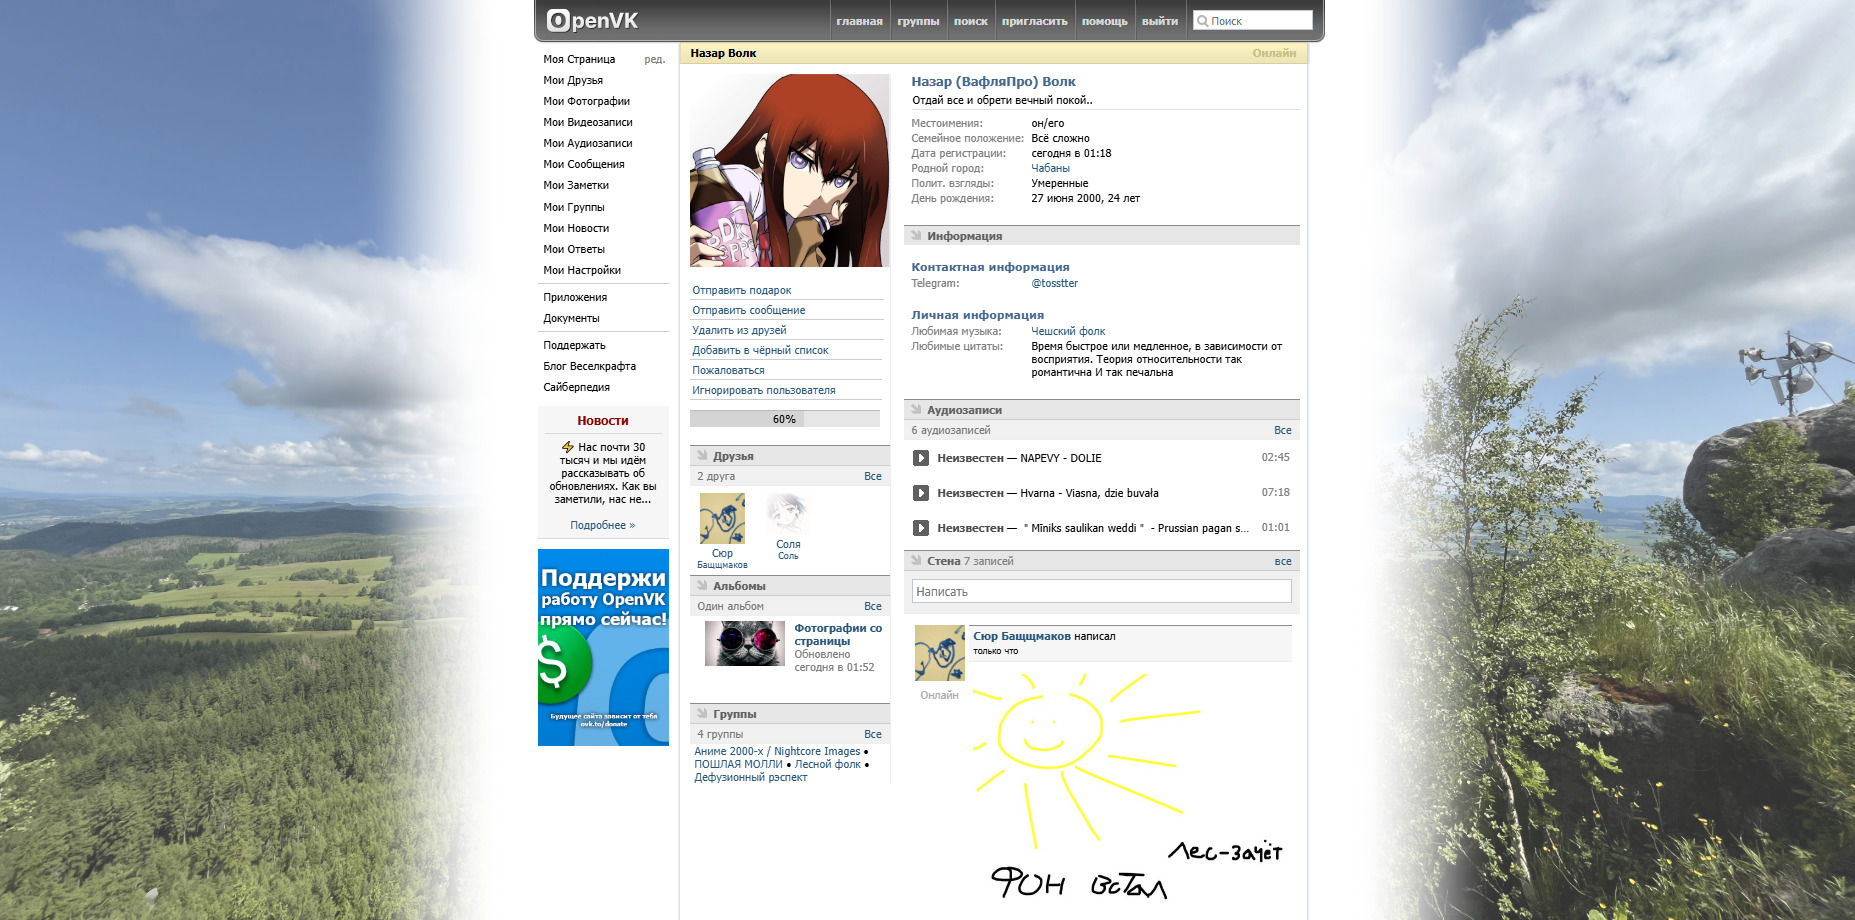The width and height of the screenshot is (1855, 920).
Task: Click the search magnifier icon
Action: [x=1202, y=21]
